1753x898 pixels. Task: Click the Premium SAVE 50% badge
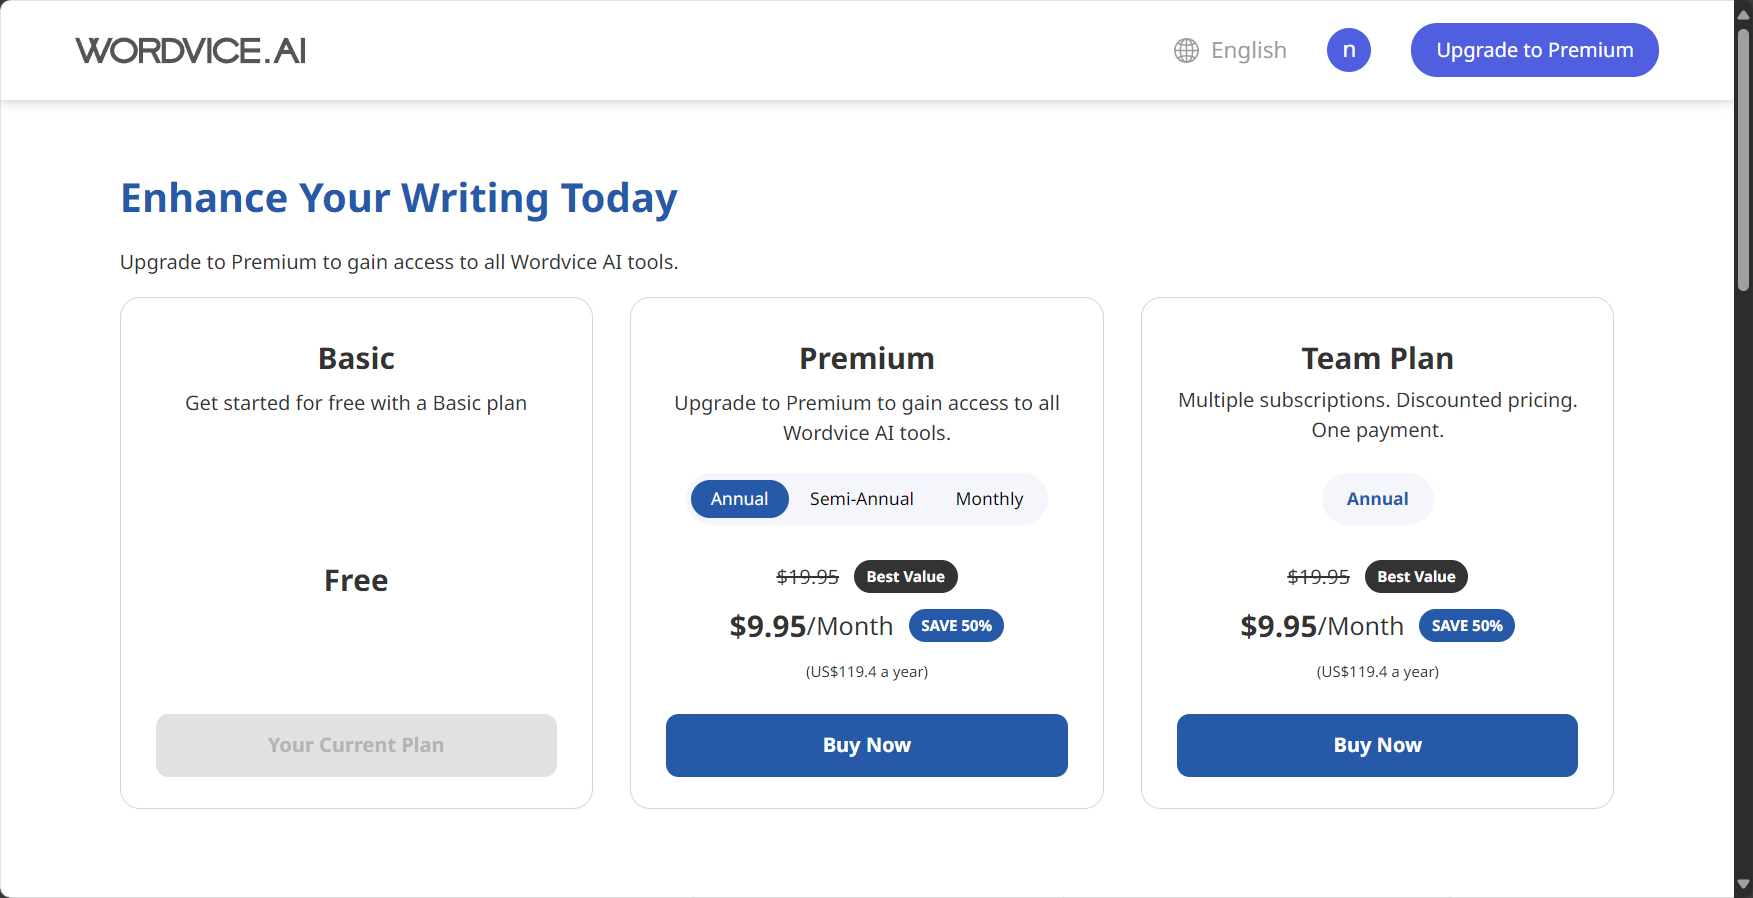(x=956, y=626)
